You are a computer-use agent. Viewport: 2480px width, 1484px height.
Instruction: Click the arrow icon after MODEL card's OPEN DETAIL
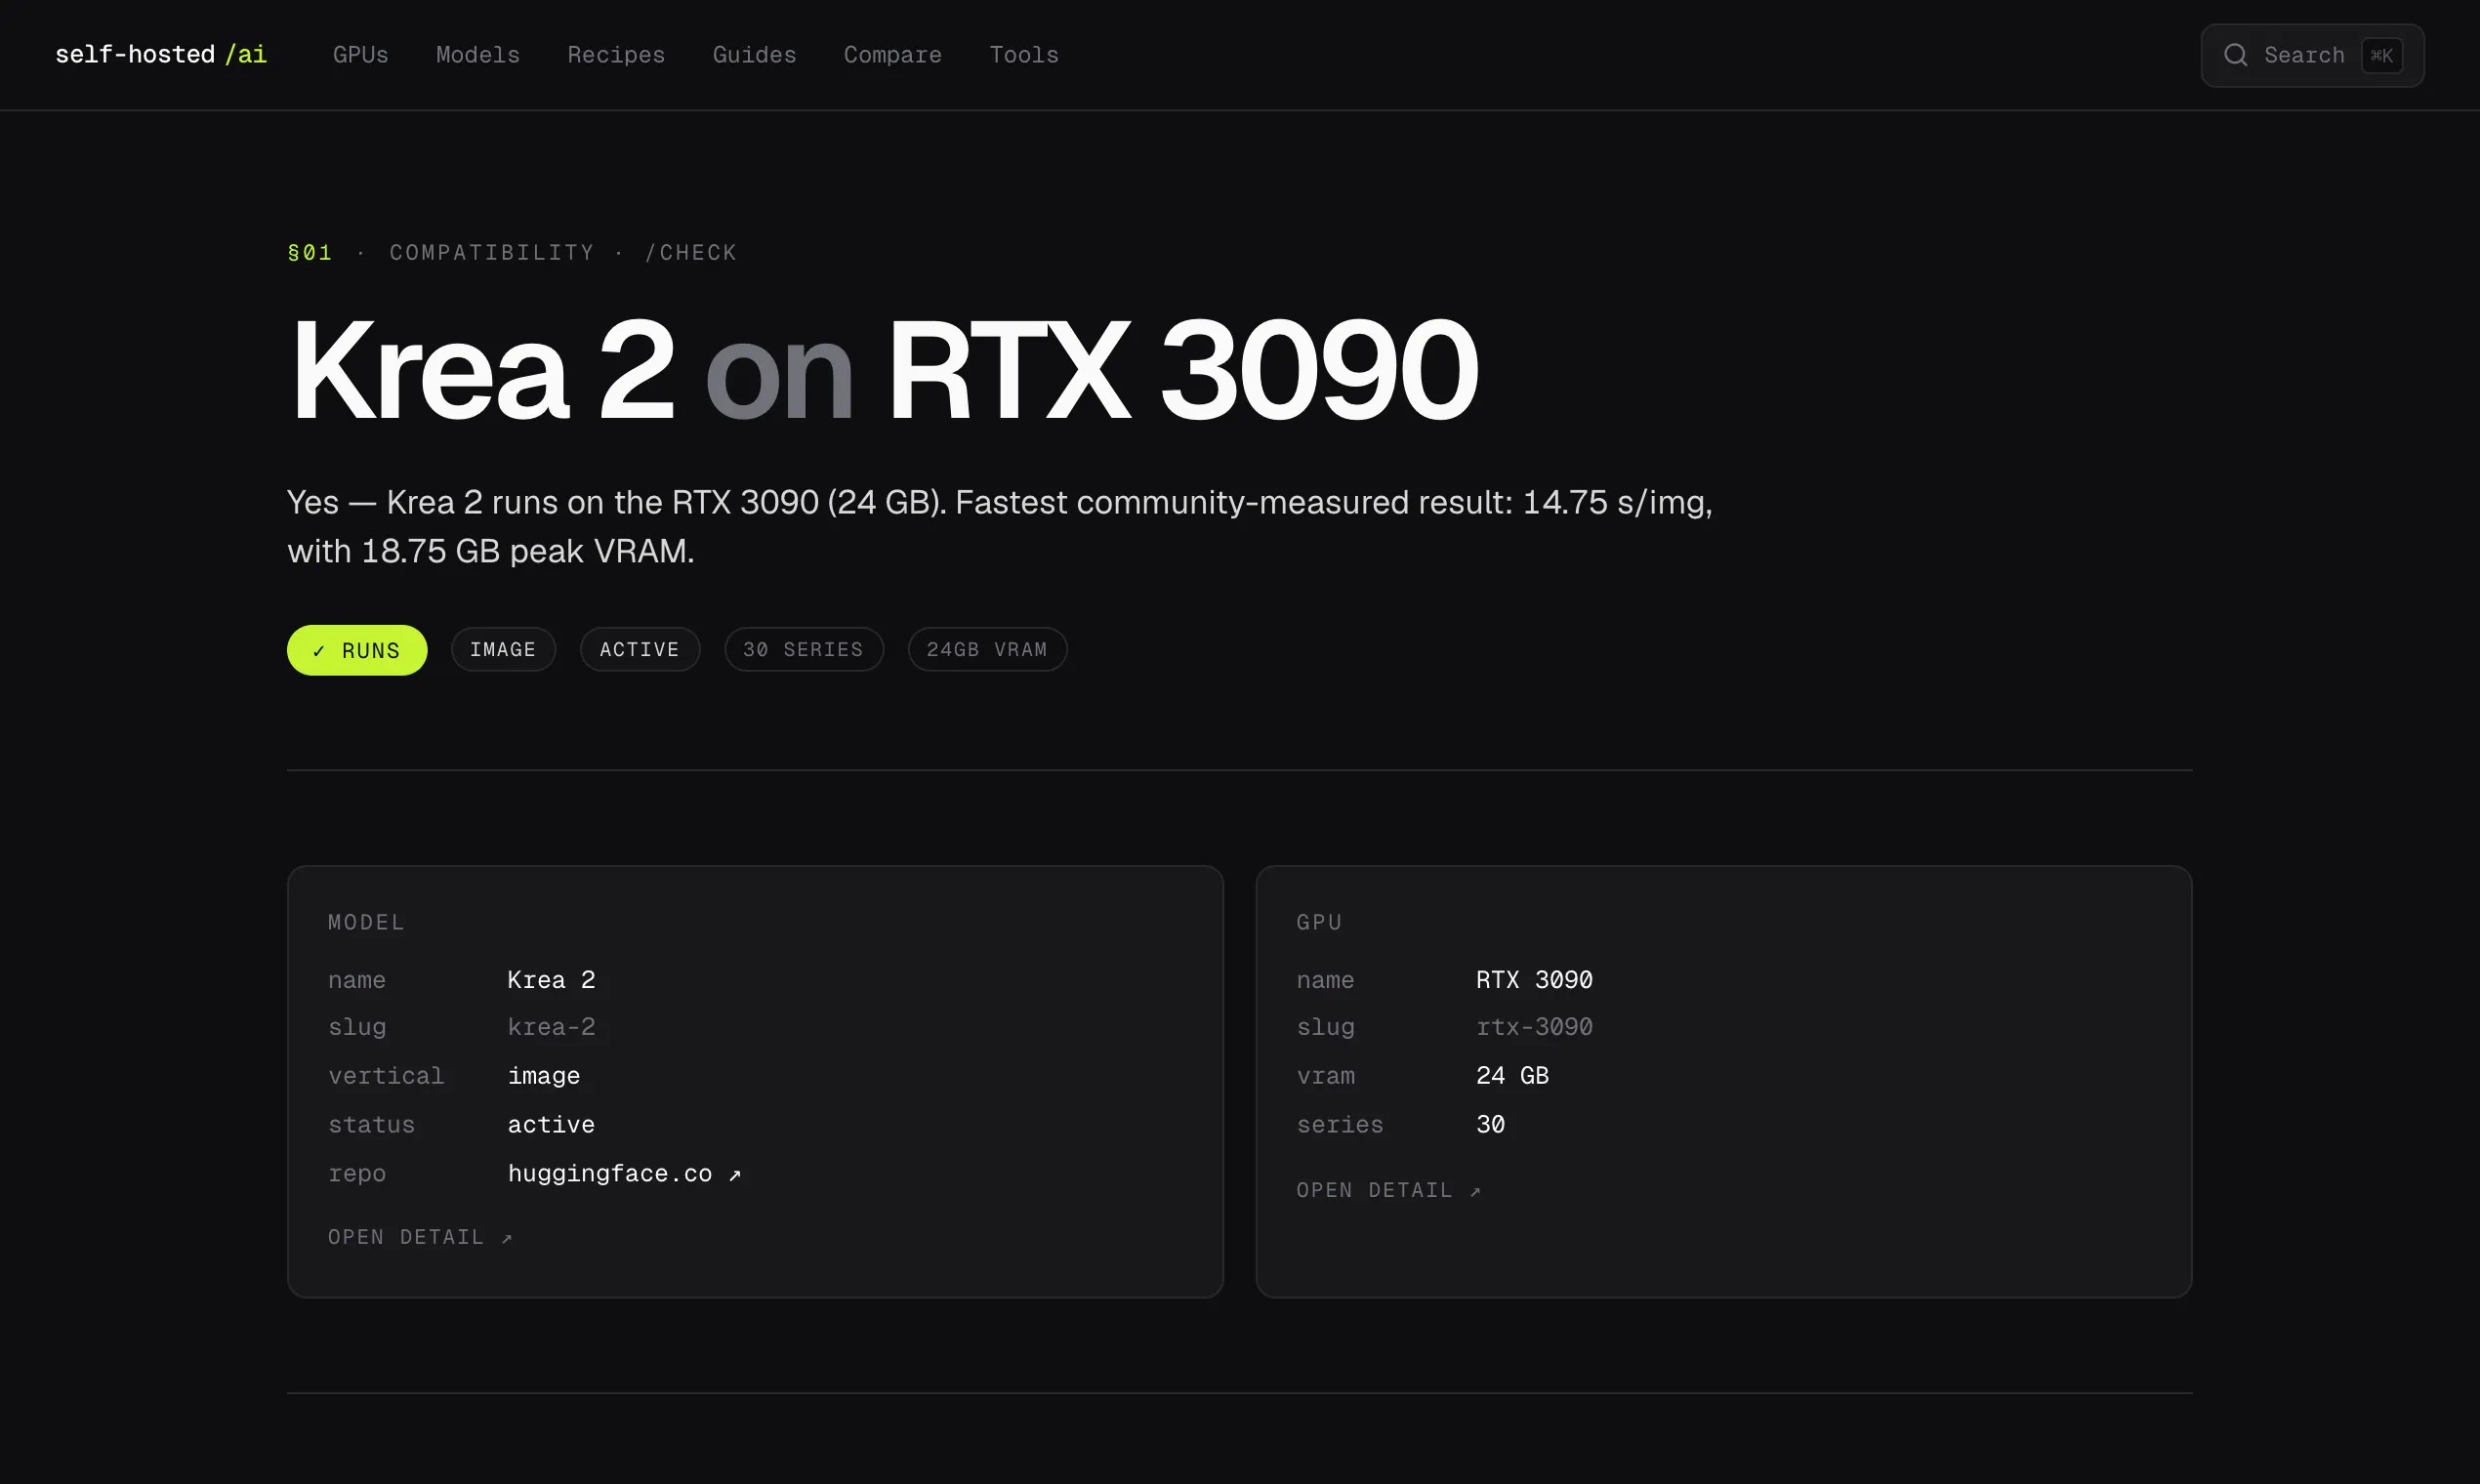(x=506, y=1238)
